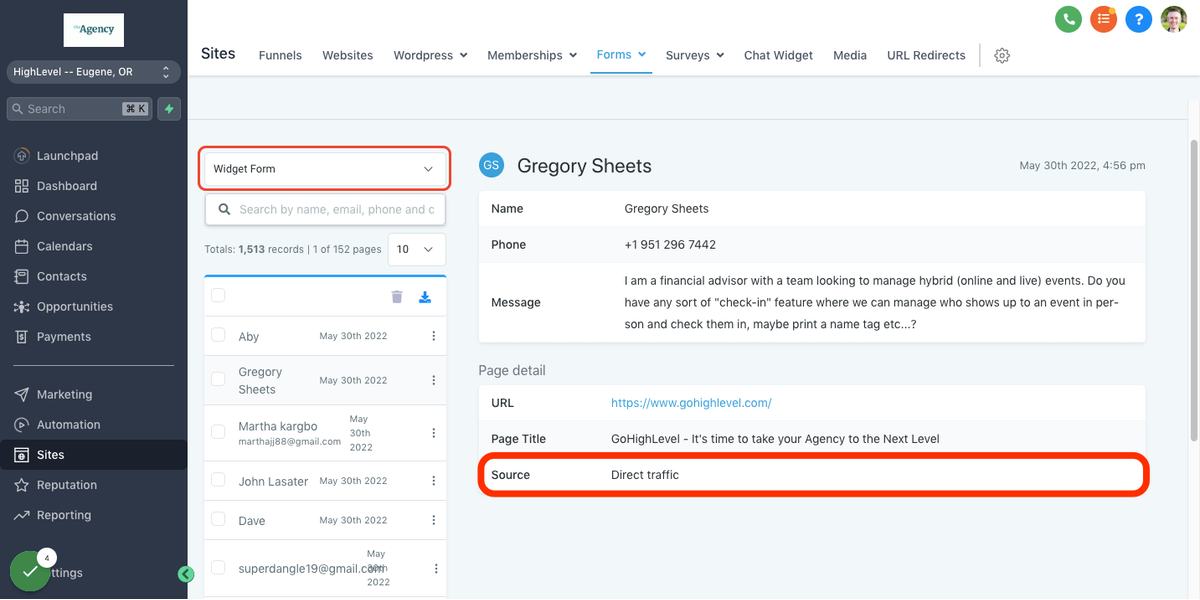Open the three-dot menu for Martha kargbo
The image size is (1200, 600).
434,433
